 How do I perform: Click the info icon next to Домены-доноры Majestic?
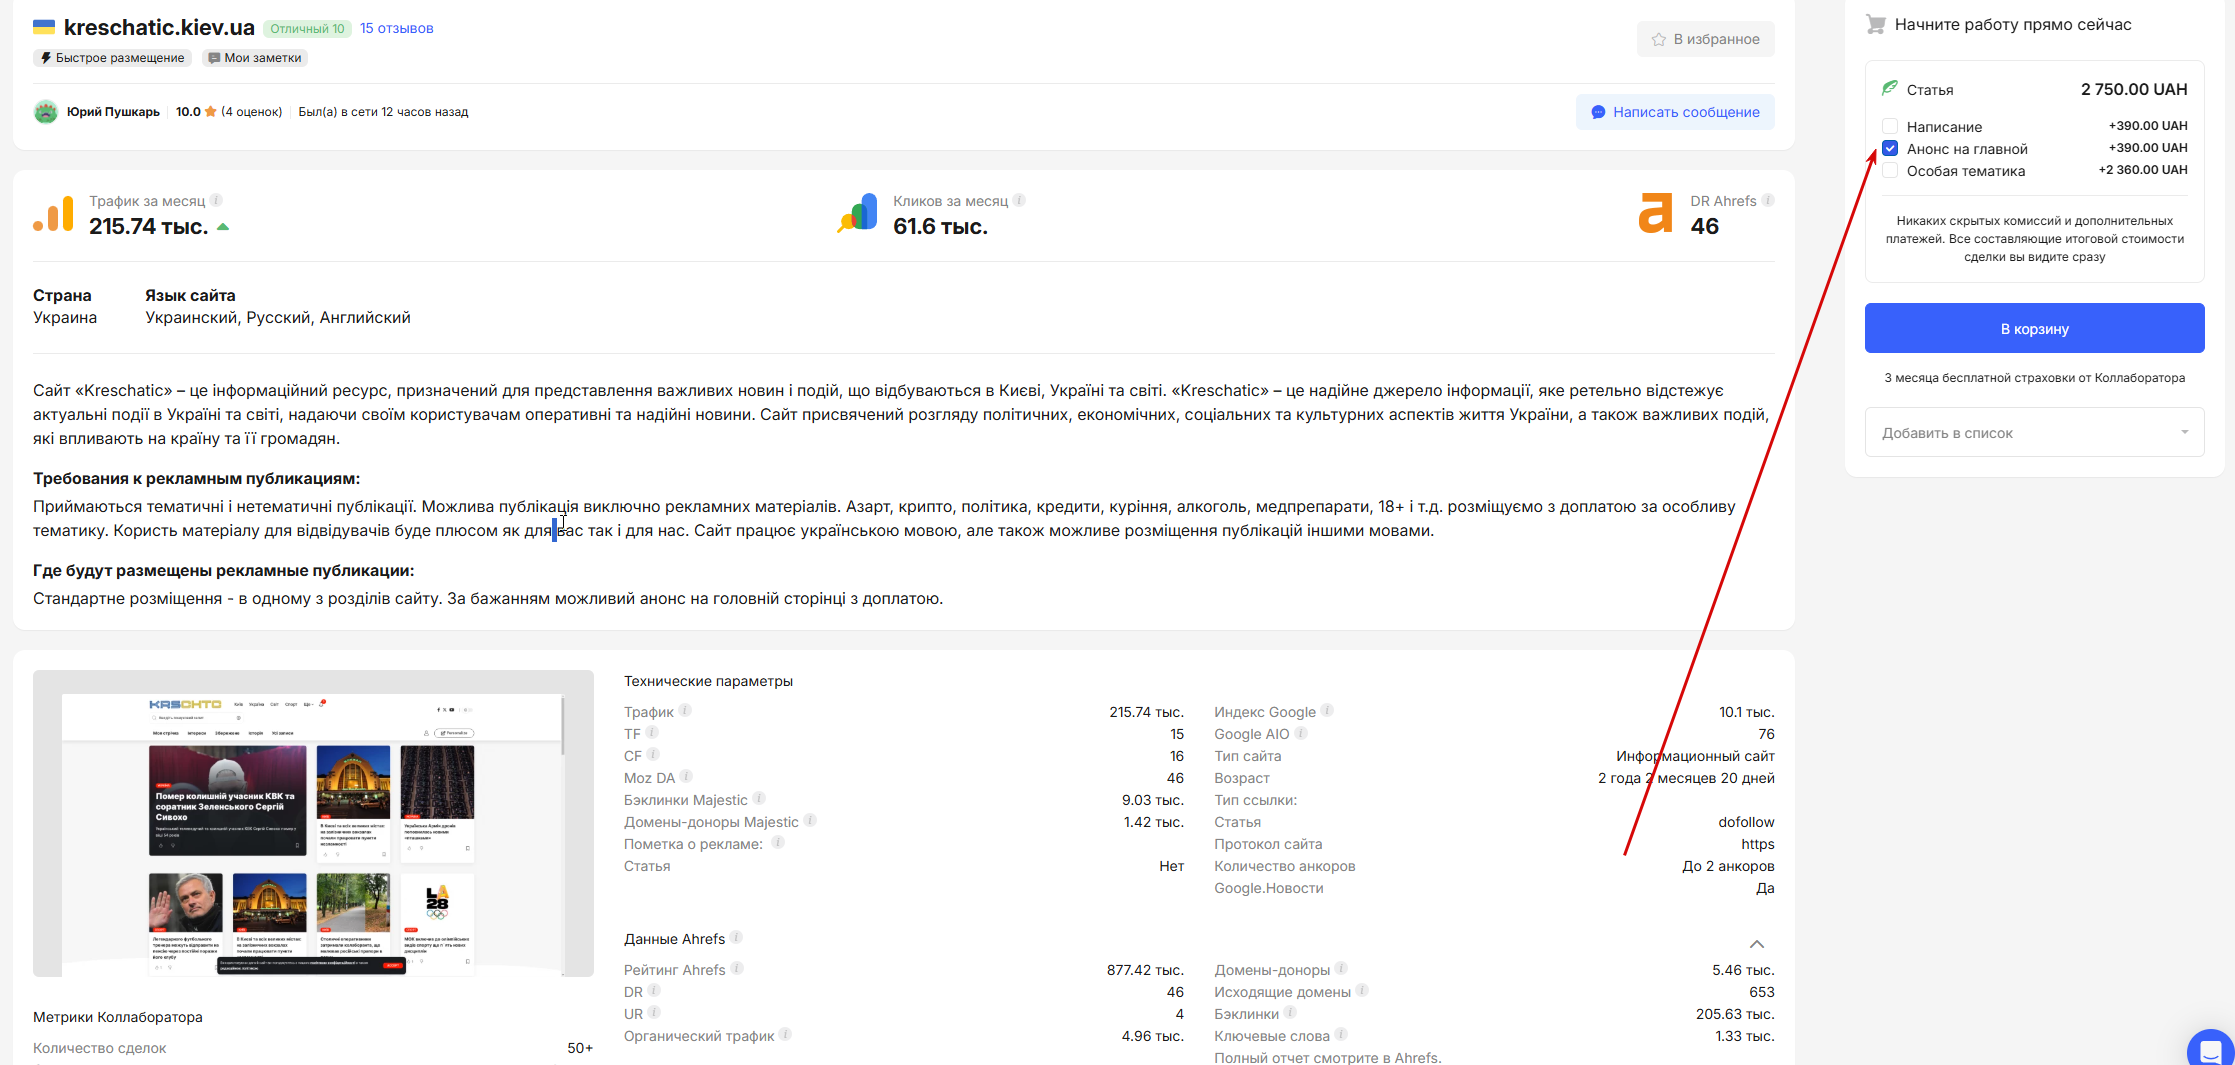pyautogui.click(x=811, y=821)
